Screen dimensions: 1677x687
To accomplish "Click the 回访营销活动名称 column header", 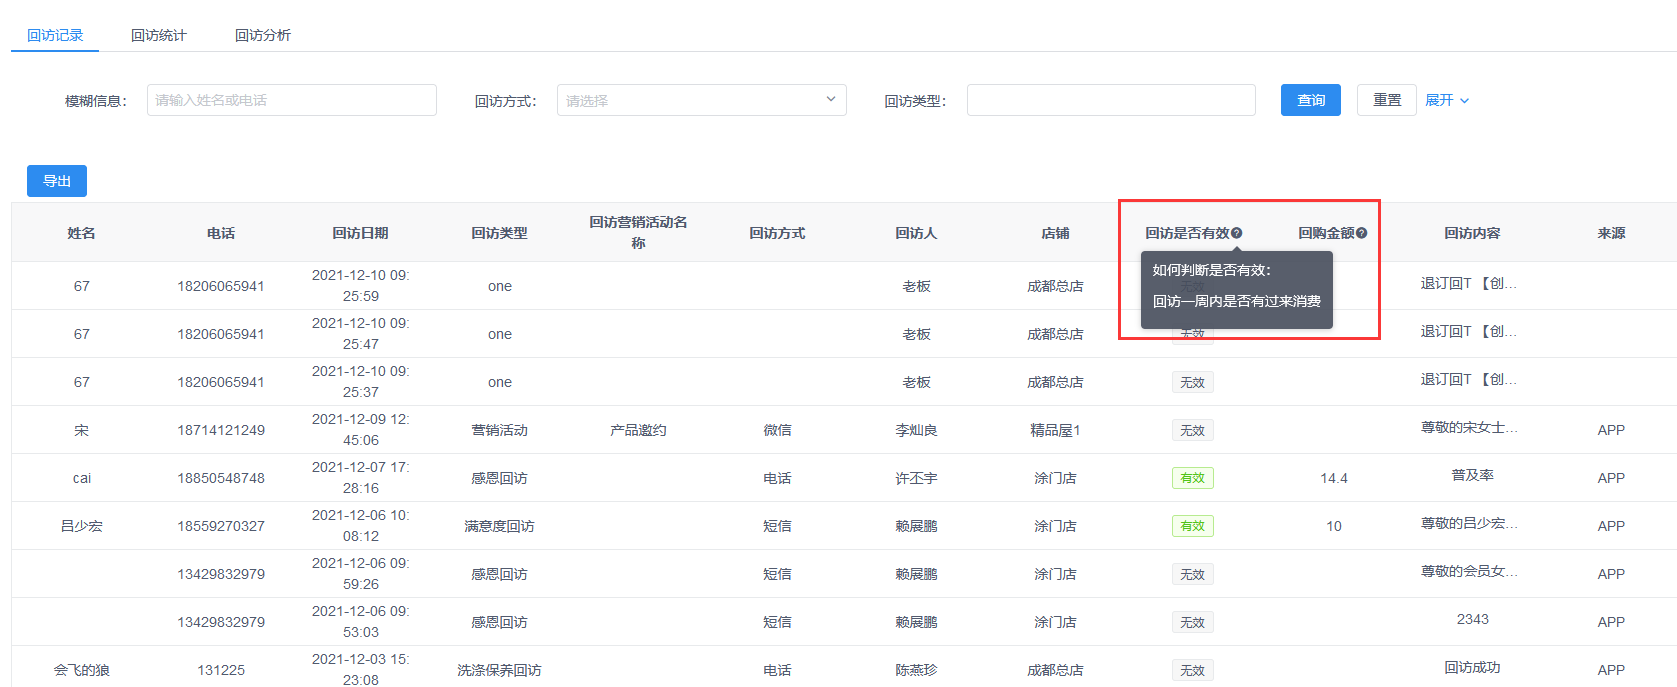I will 638,232.
